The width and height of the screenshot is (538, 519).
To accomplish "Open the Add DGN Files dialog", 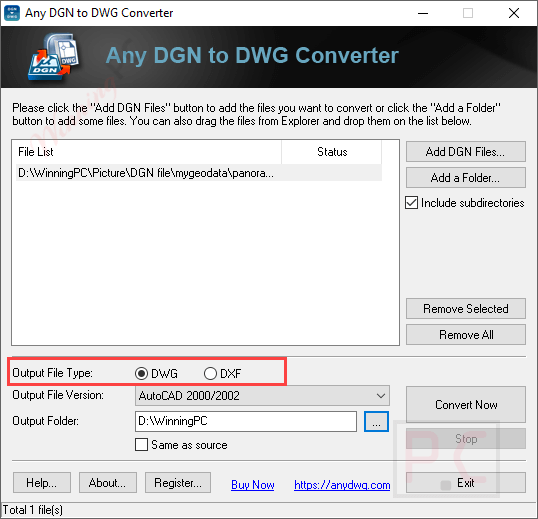I will 466,152.
